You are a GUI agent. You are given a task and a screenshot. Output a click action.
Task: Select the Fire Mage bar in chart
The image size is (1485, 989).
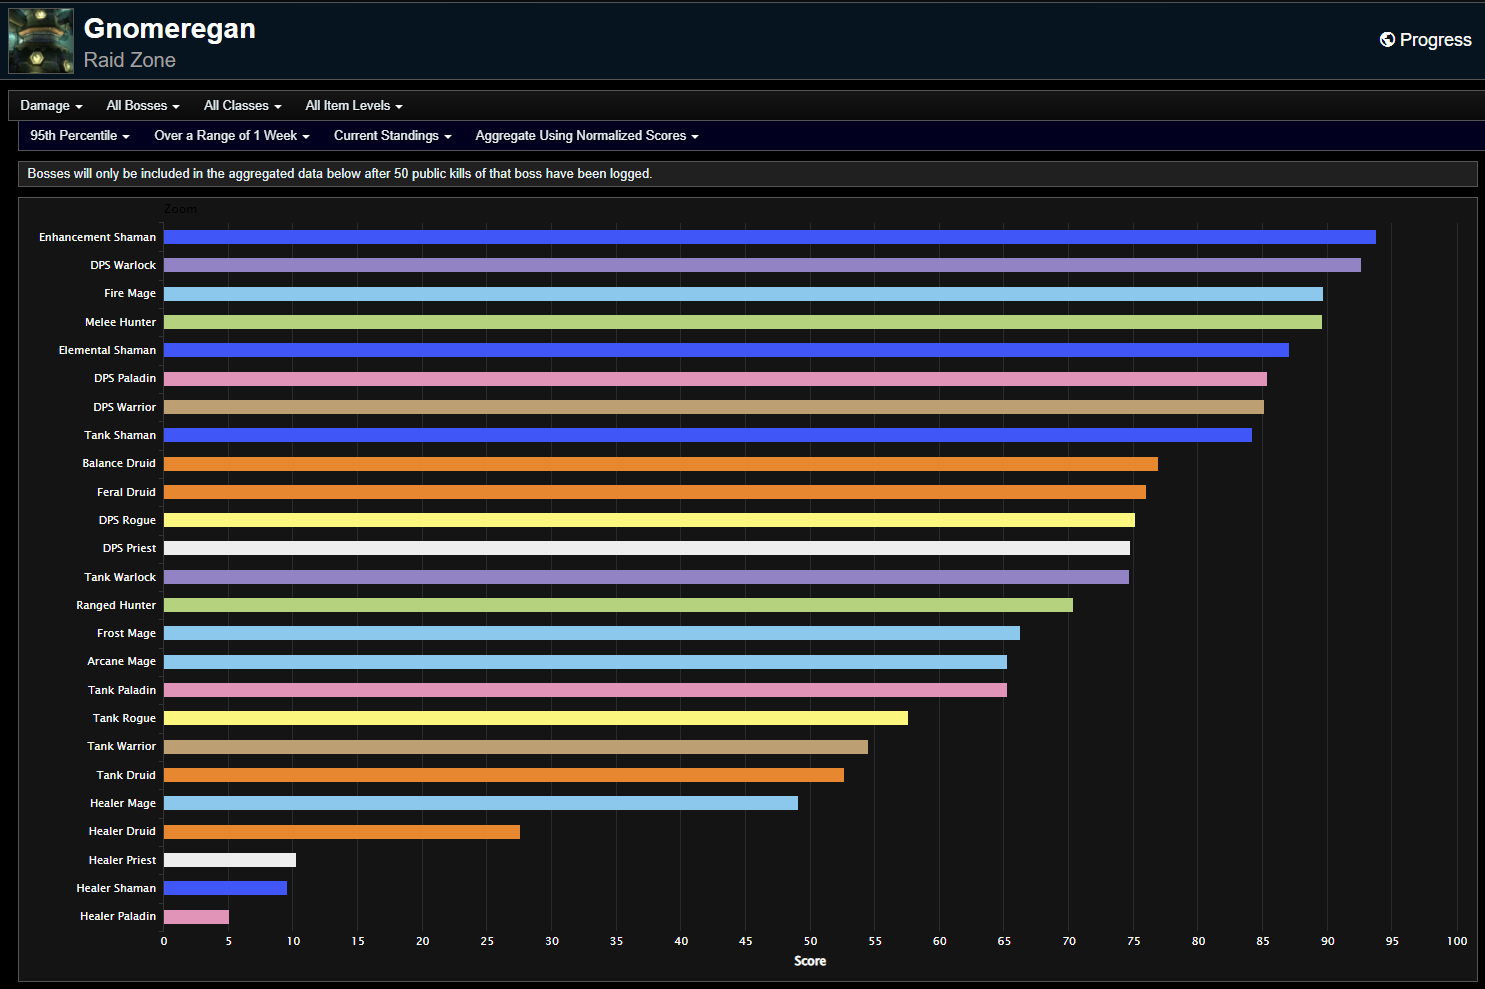pos(743,294)
